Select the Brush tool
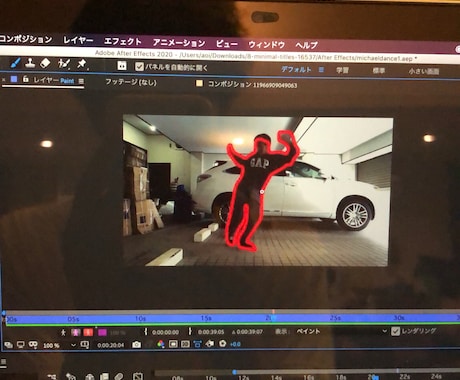 click(x=14, y=62)
